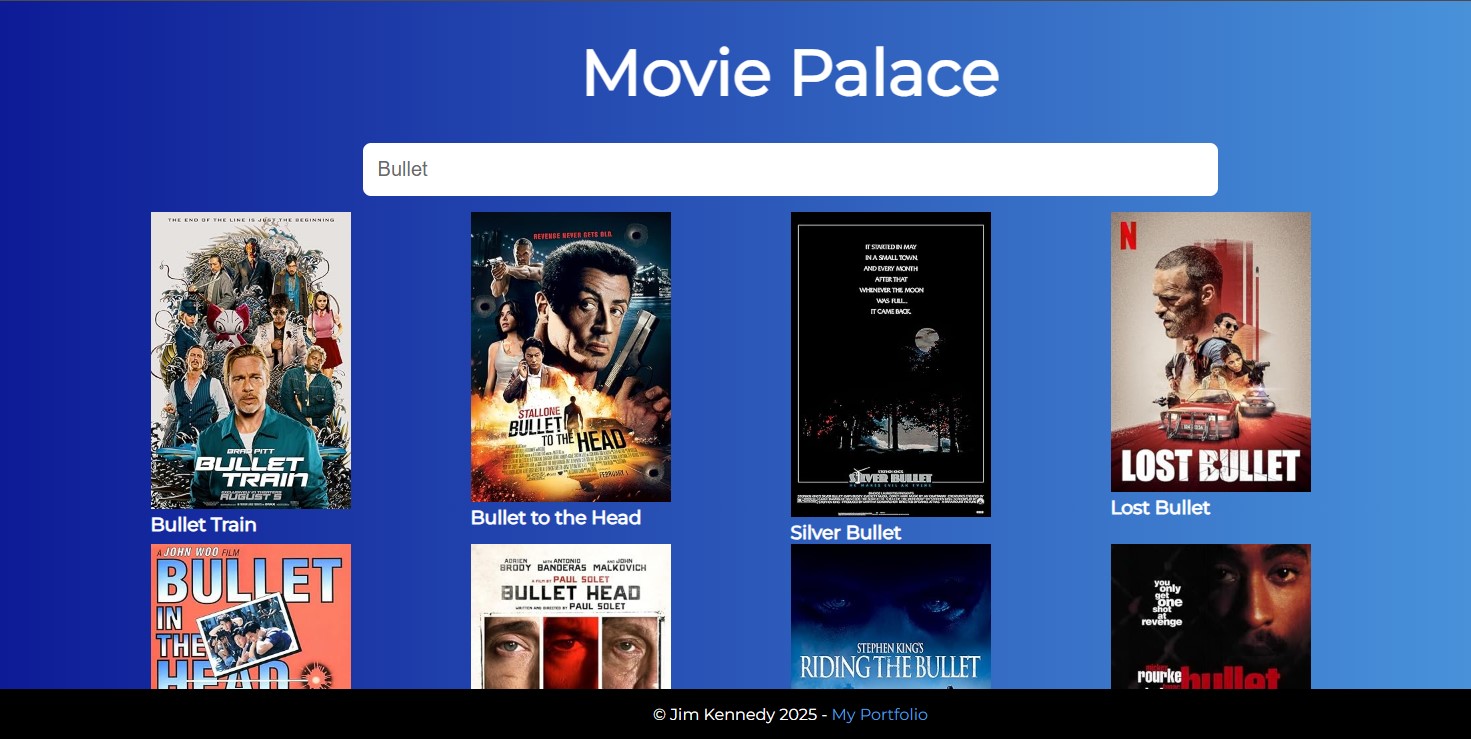
Task: Click the "Bullet Train" title text
Action: click(x=204, y=525)
